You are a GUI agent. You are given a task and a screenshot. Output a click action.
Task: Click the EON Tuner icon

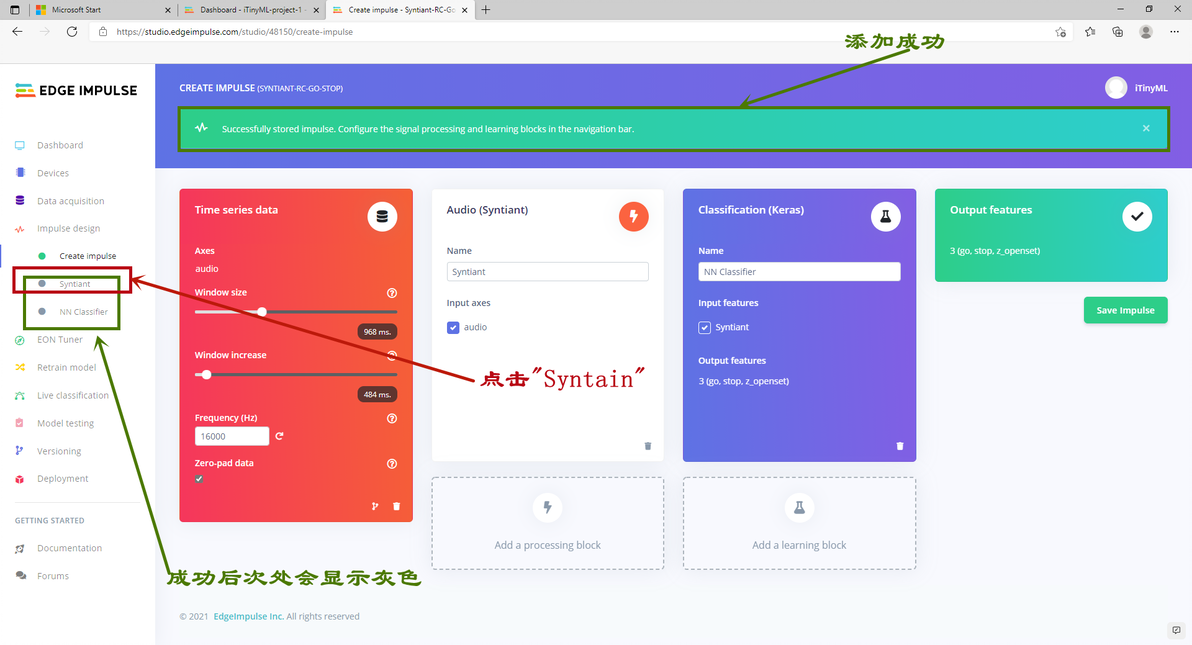click(x=20, y=340)
